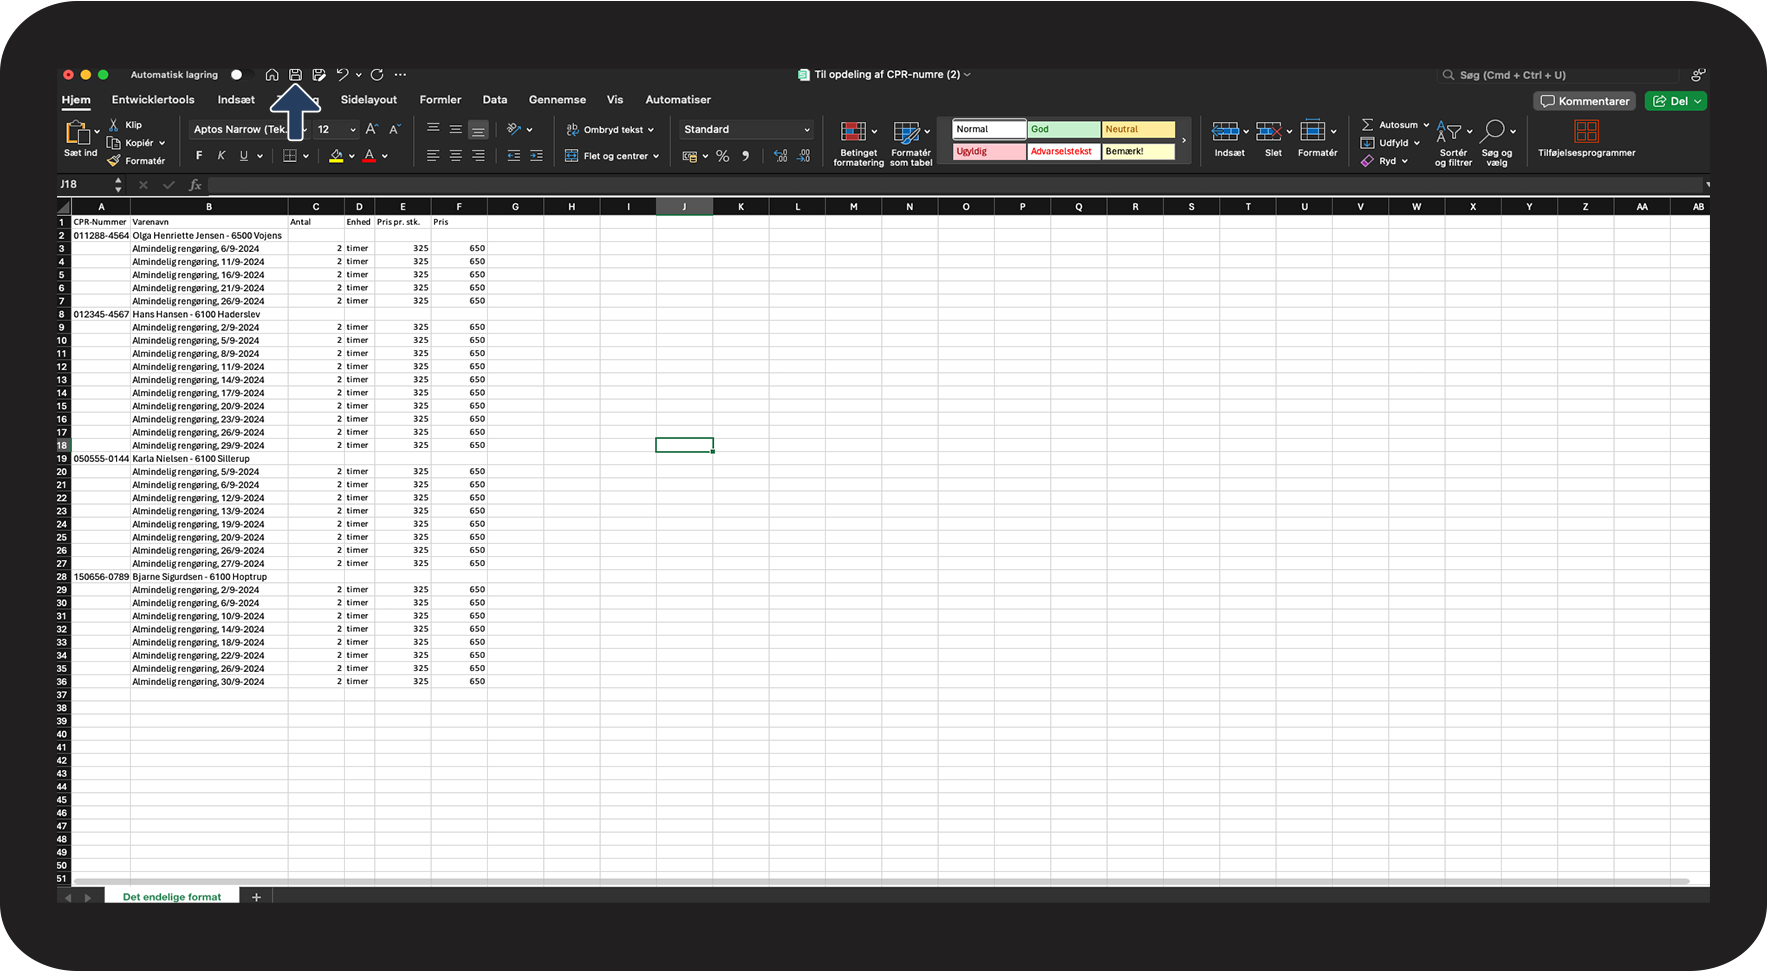Click the Save icon in title bar
The height and width of the screenshot is (971, 1767).
pos(295,75)
